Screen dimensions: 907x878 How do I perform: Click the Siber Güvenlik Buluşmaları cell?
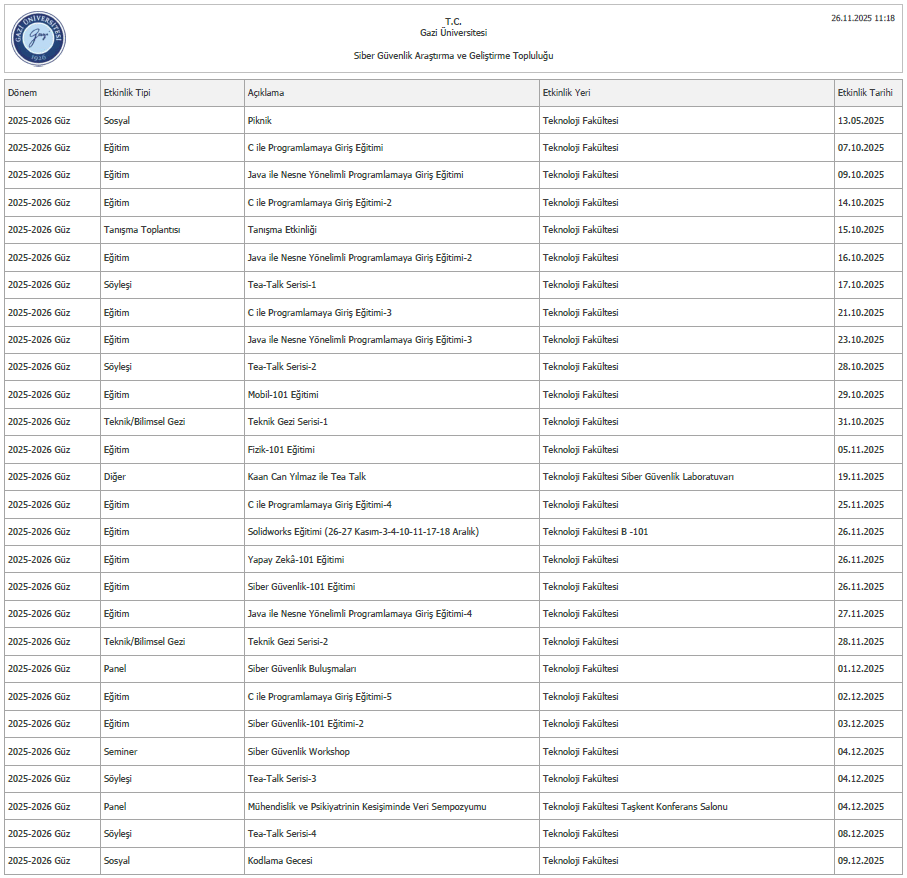coord(302,669)
